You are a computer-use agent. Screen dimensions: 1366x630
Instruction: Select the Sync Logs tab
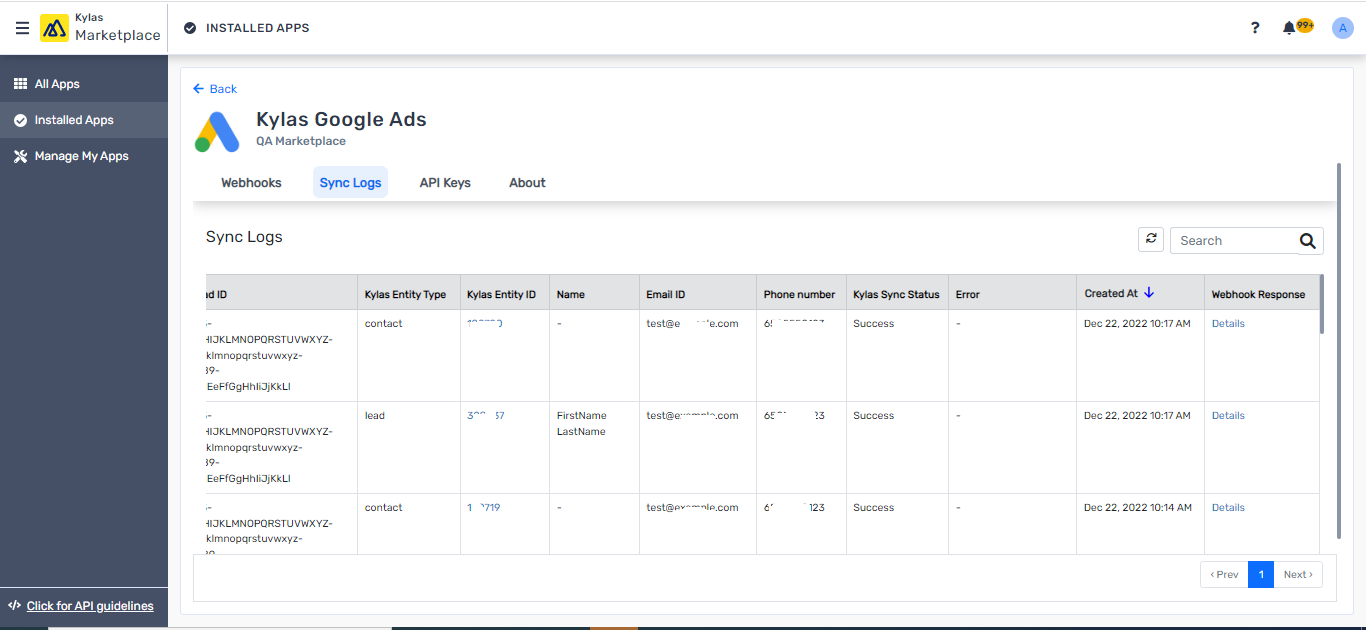[350, 183]
